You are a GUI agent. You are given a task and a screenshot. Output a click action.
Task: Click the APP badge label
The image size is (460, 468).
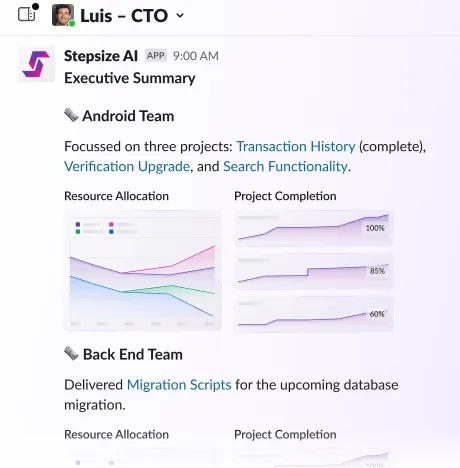click(156, 56)
